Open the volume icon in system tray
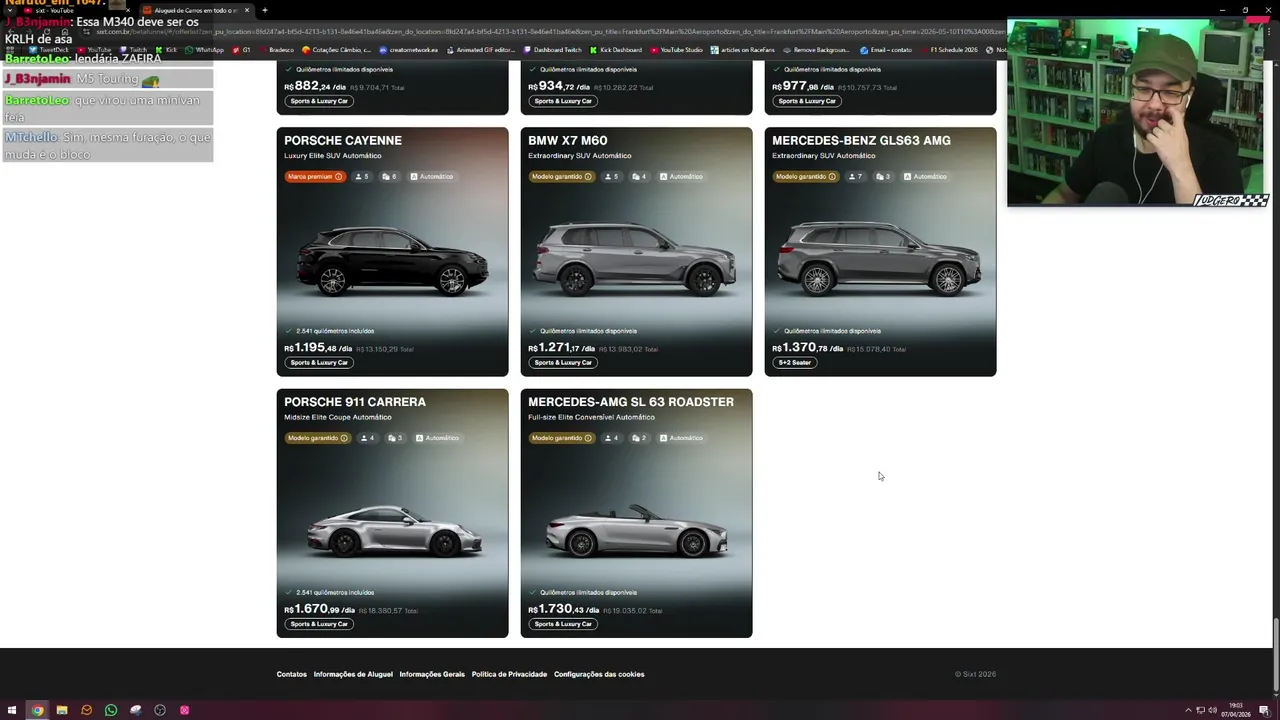 pyautogui.click(x=1213, y=710)
